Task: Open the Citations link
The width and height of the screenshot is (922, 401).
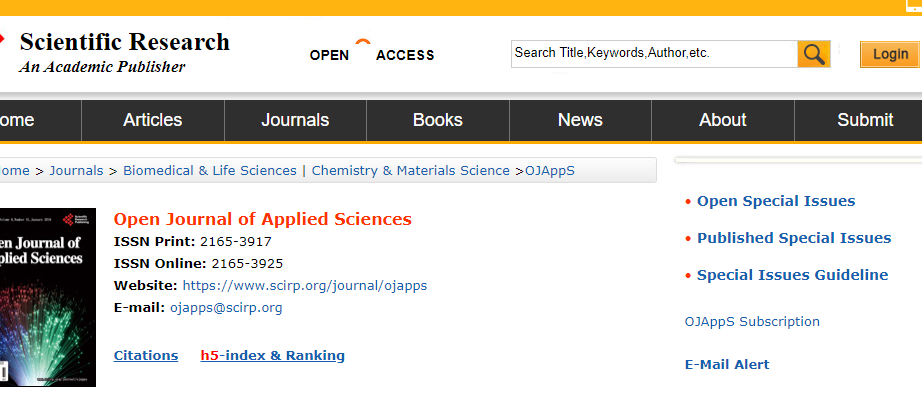Action: (x=146, y=356)
